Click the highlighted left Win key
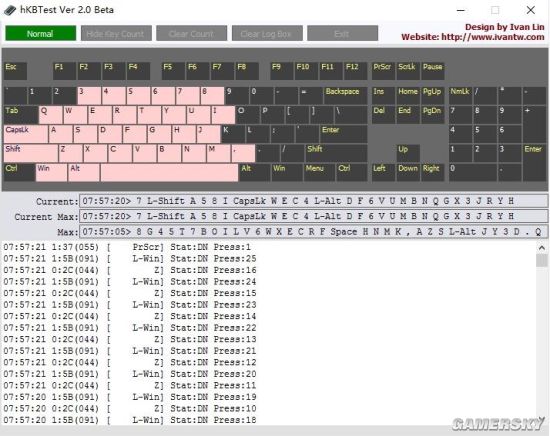Viewport: 550px width, 436px height. pyautogui.click(x=51, y=173)
